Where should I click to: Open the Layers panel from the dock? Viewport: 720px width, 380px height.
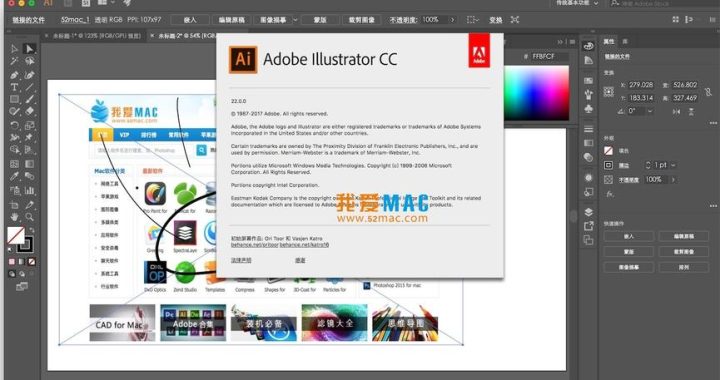pyautogui.click(x=588, y=212)
